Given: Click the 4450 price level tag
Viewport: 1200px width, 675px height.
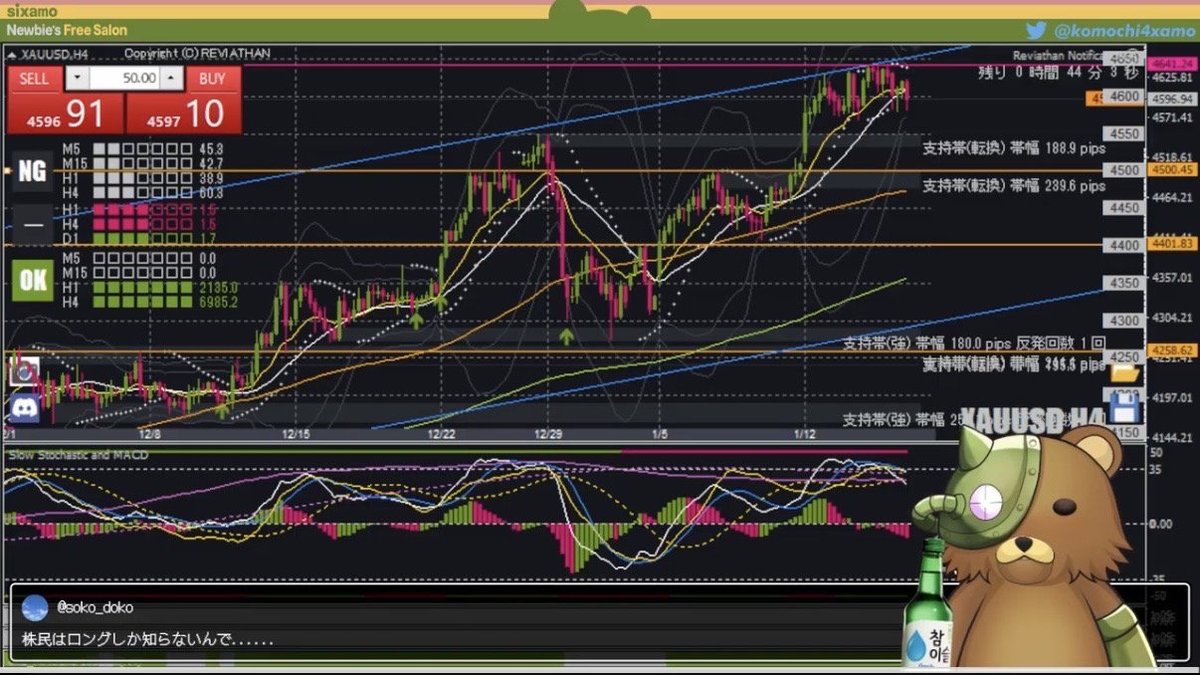Looking at the screenshot, I should (1122, 208).
